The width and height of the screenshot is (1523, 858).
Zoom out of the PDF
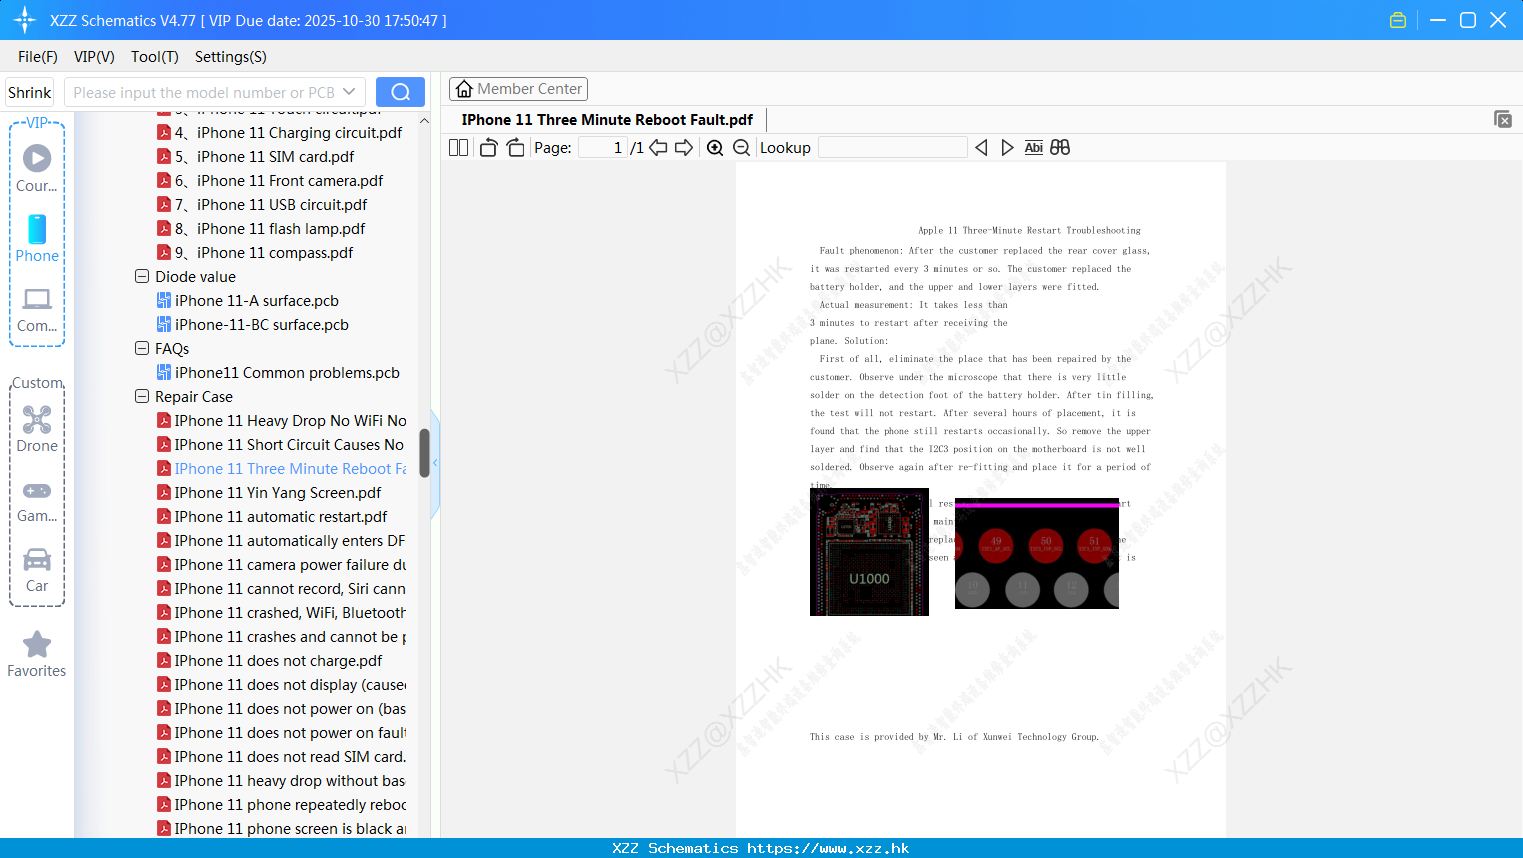pyautogui.click(x=742, y=148)
